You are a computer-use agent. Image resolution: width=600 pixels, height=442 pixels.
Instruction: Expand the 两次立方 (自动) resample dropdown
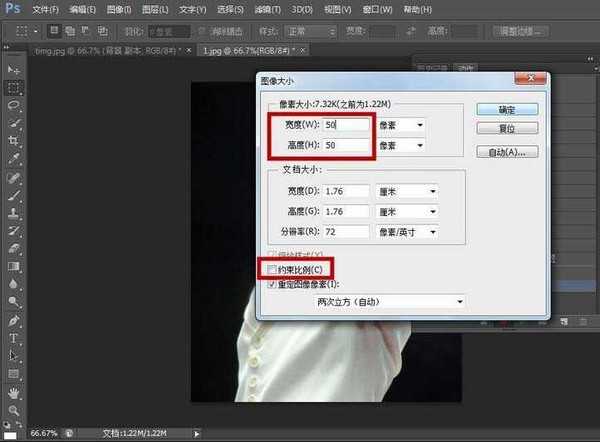pos(388,301)
